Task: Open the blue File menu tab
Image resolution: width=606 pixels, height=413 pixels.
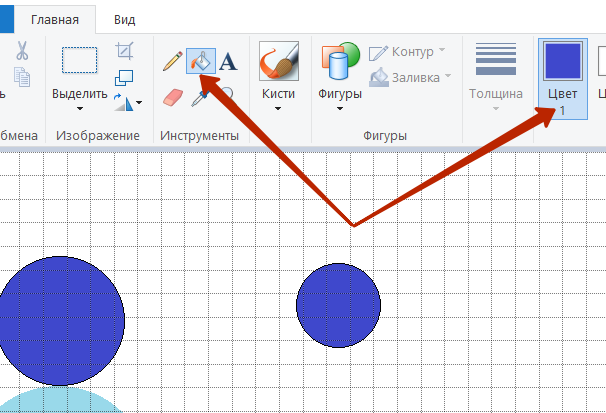Action: (7, 19)
